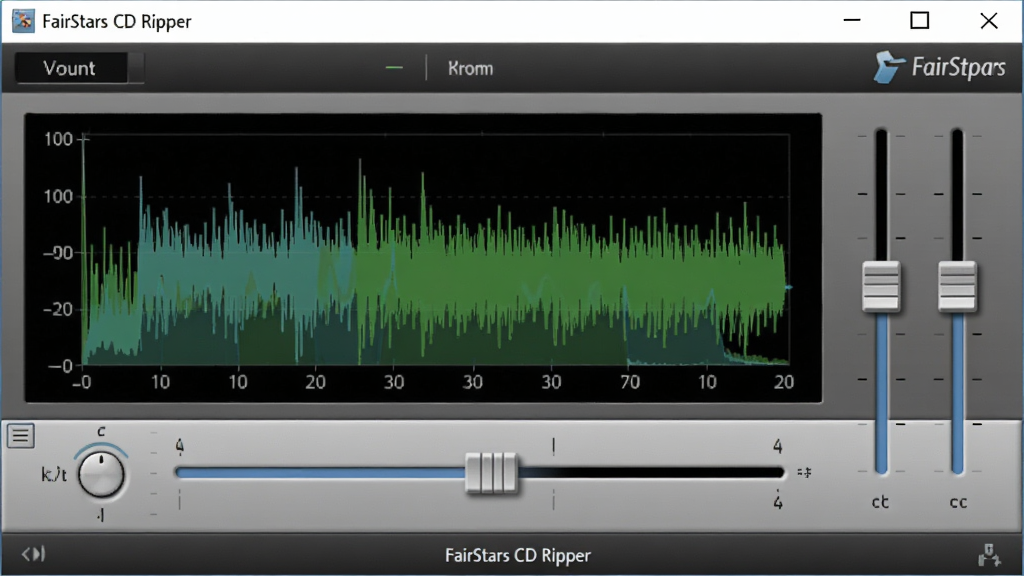Click the horizontal slider thumb
Screen dimensions: 1024x576
click(x=492, y=473)
